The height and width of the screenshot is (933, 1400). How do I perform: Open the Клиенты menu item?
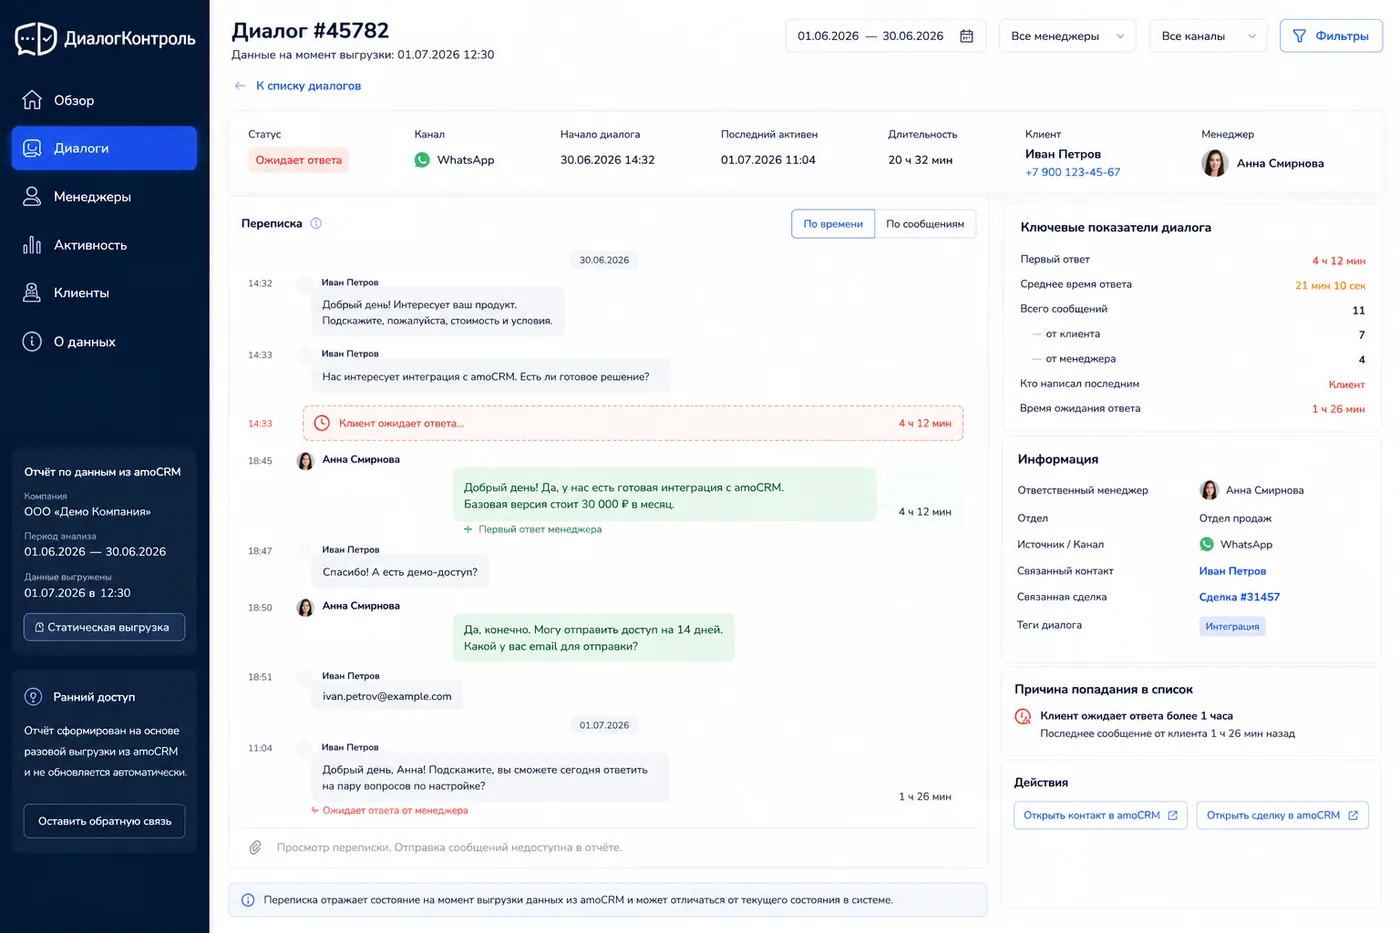click(104, 293)
